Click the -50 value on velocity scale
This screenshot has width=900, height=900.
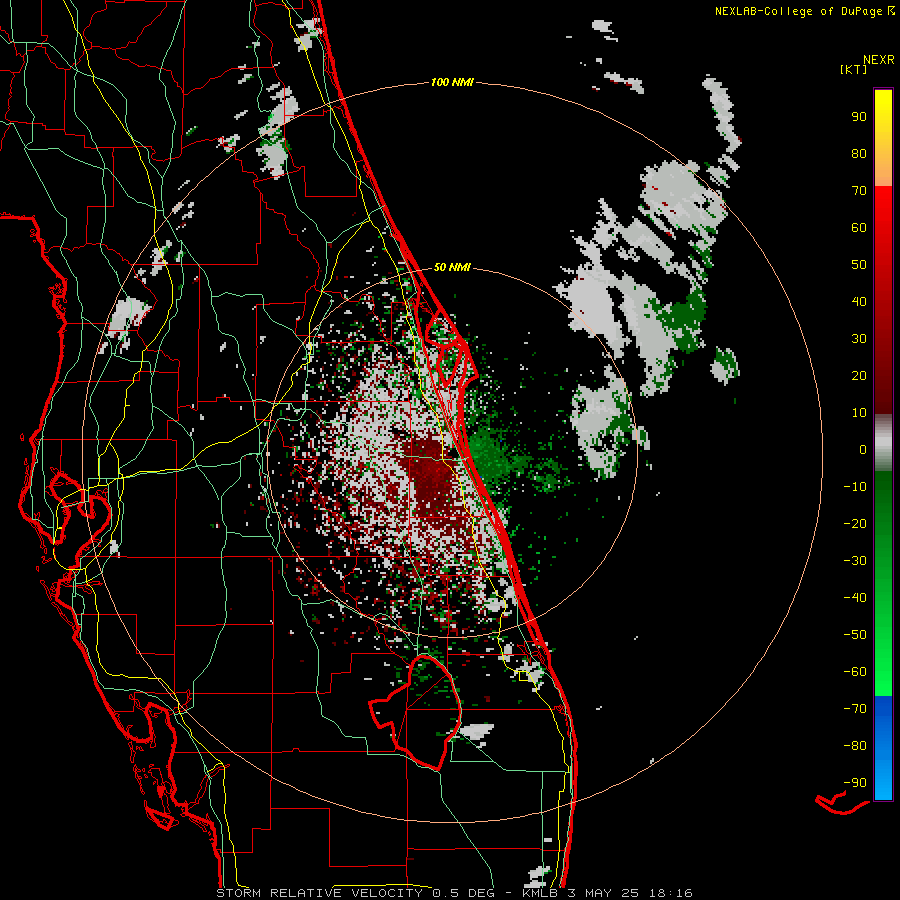(x=855, y=635)
